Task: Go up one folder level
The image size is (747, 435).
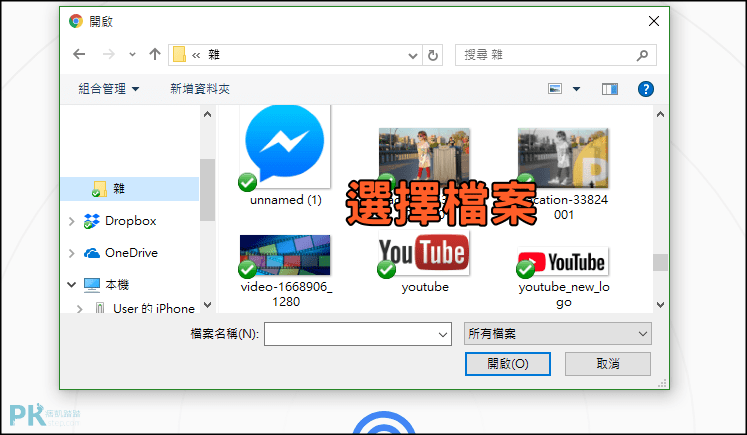Action: click(155, 54)
